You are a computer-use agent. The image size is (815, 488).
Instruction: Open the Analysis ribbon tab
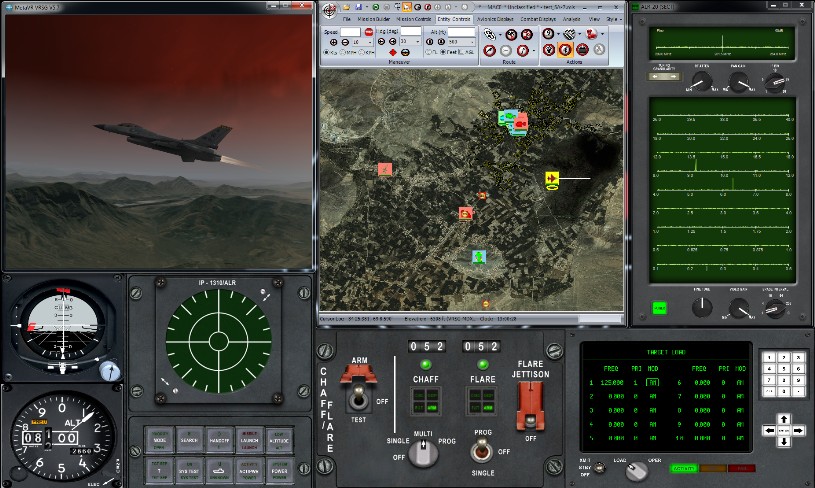click(x=572, y=19)
